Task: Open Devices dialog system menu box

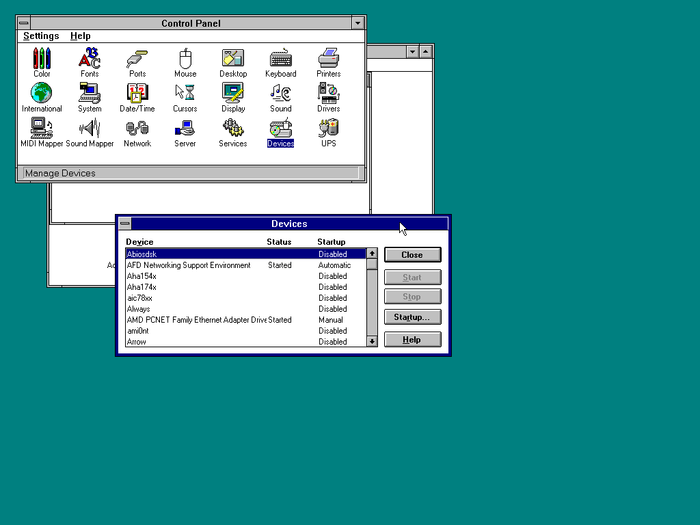Action: [x=125, y=224]
